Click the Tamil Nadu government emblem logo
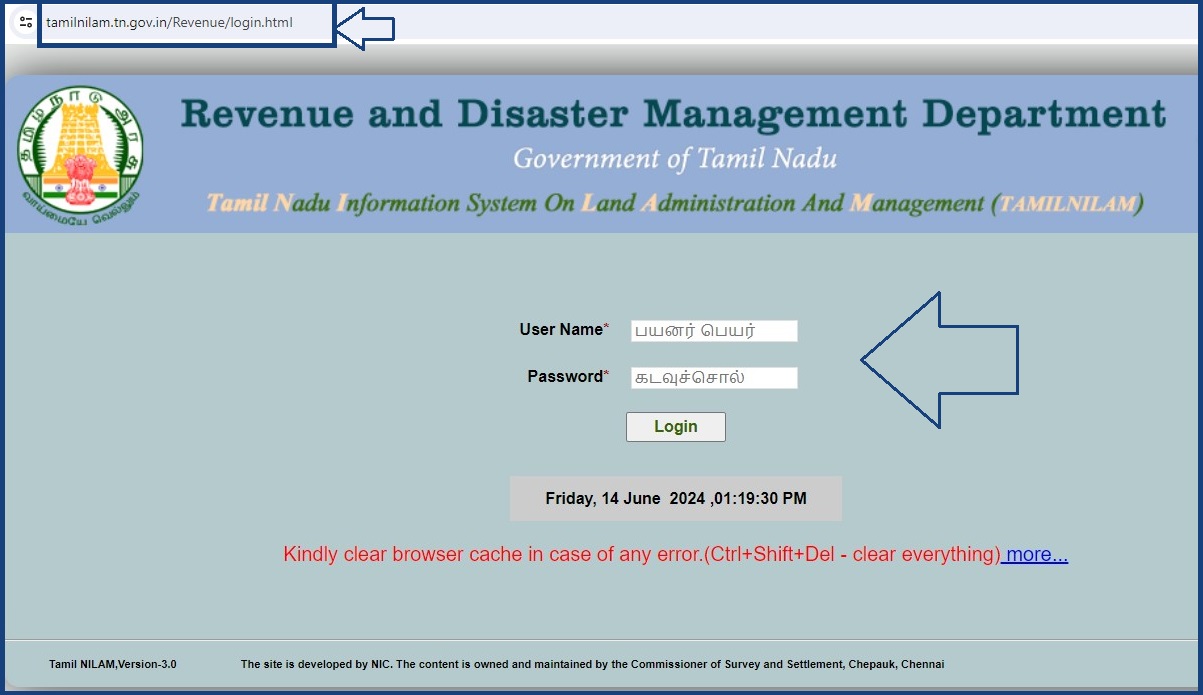Image resolution: width=1203 pixels, height=695 pixels. pyautogui.click(x=80, y=151)
